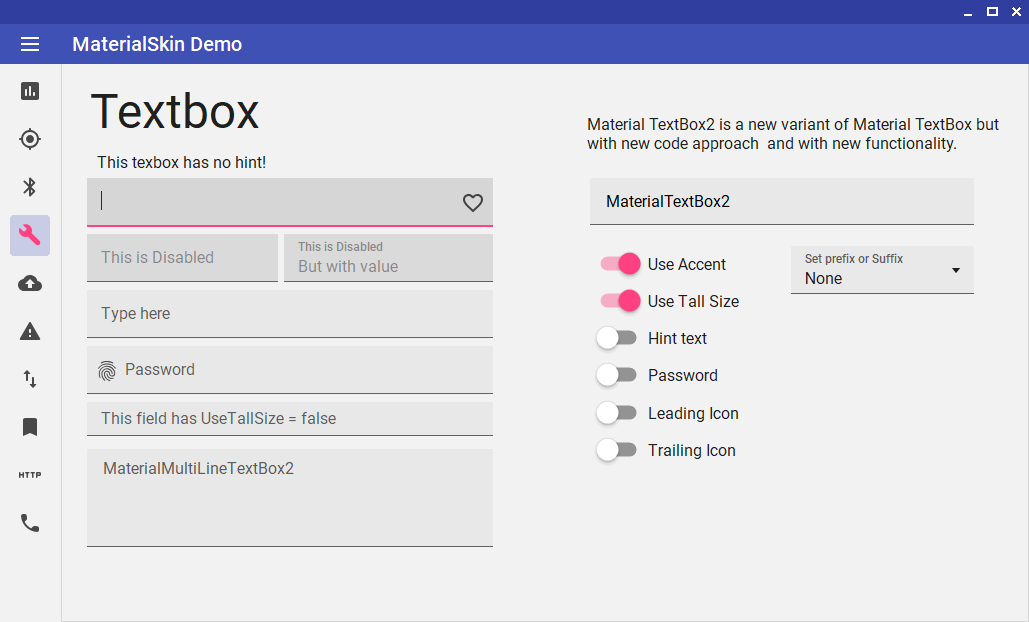Click the Textbox page heading

point(175,112)
